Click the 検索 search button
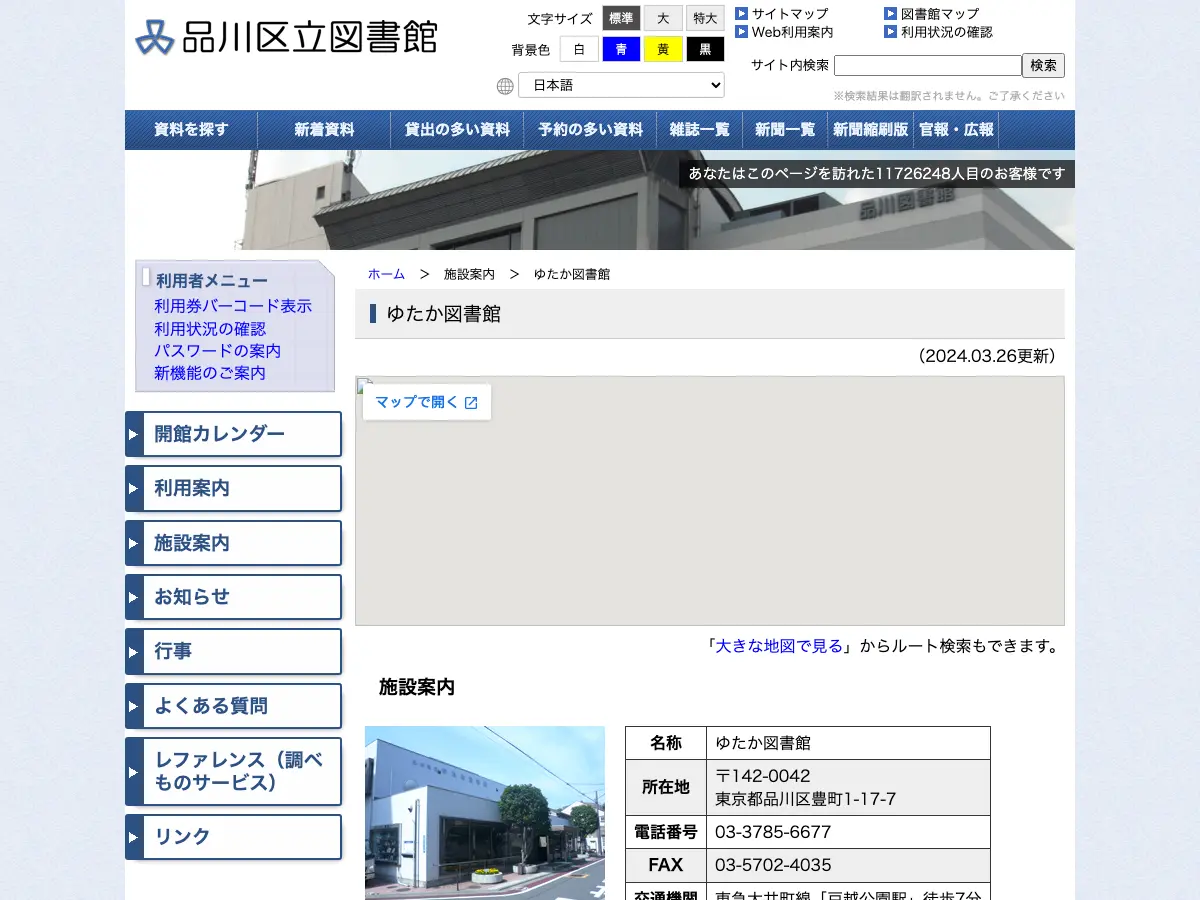The image size is (1200, 900). (1043, 65)
